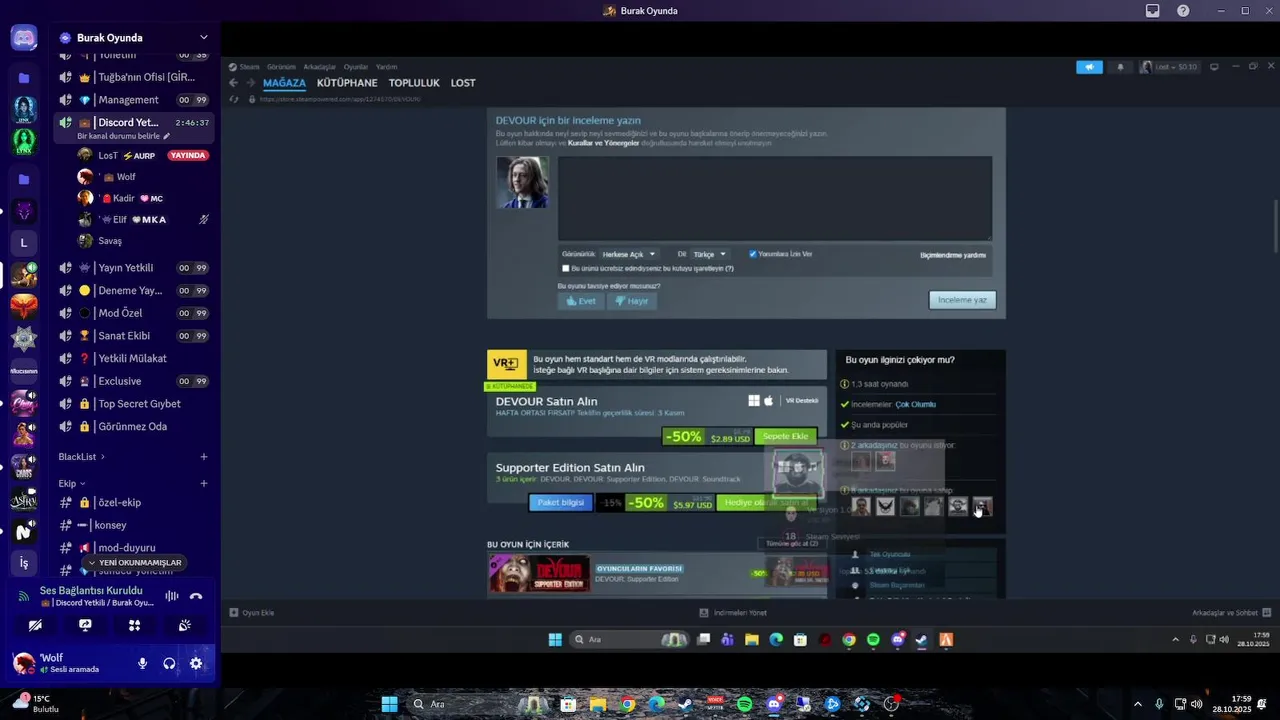Deafen audio with headphones icon
1280x720 pixels.
(x=169, y=663)
